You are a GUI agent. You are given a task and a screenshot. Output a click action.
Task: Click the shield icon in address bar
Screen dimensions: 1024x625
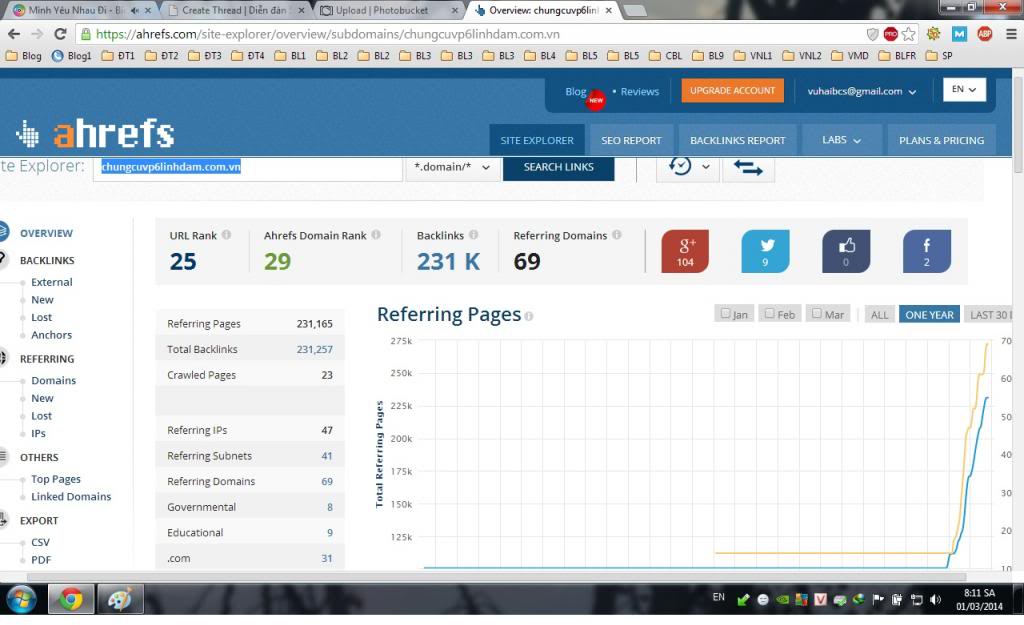[872, 34]
